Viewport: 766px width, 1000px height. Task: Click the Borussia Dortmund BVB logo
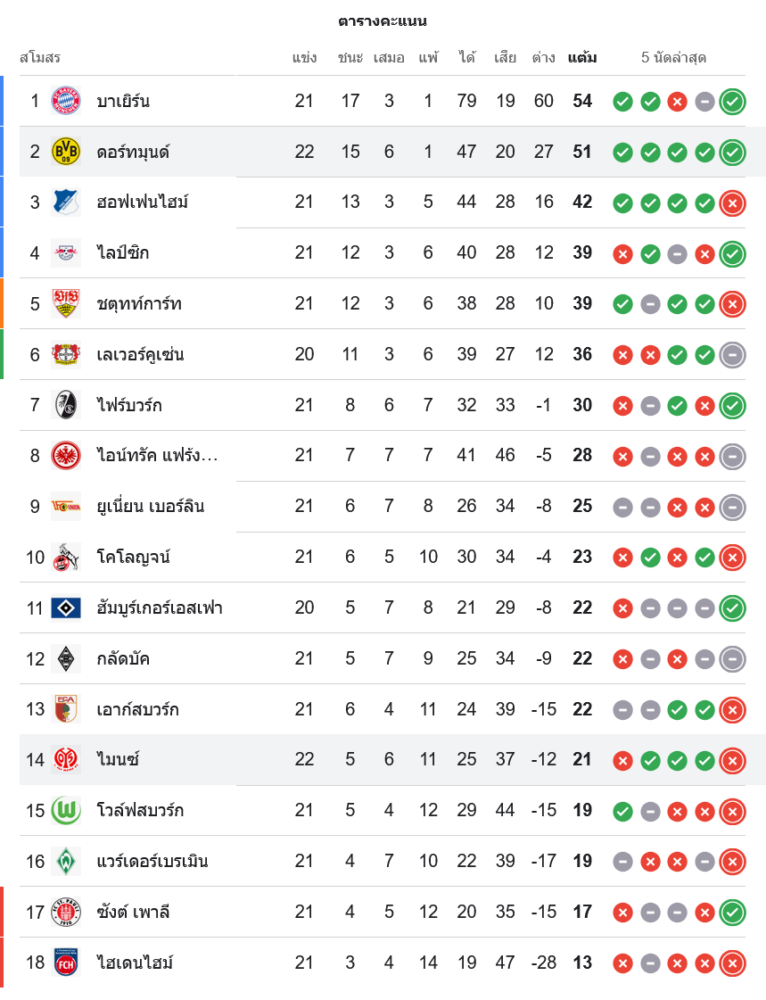66,152
